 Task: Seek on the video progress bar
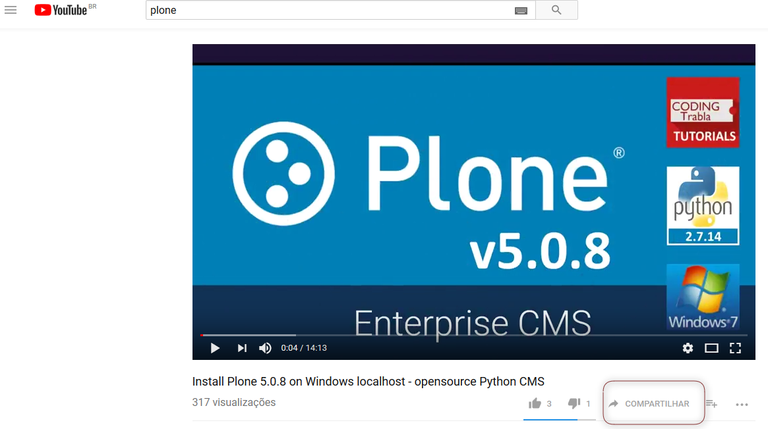(474, 335)
